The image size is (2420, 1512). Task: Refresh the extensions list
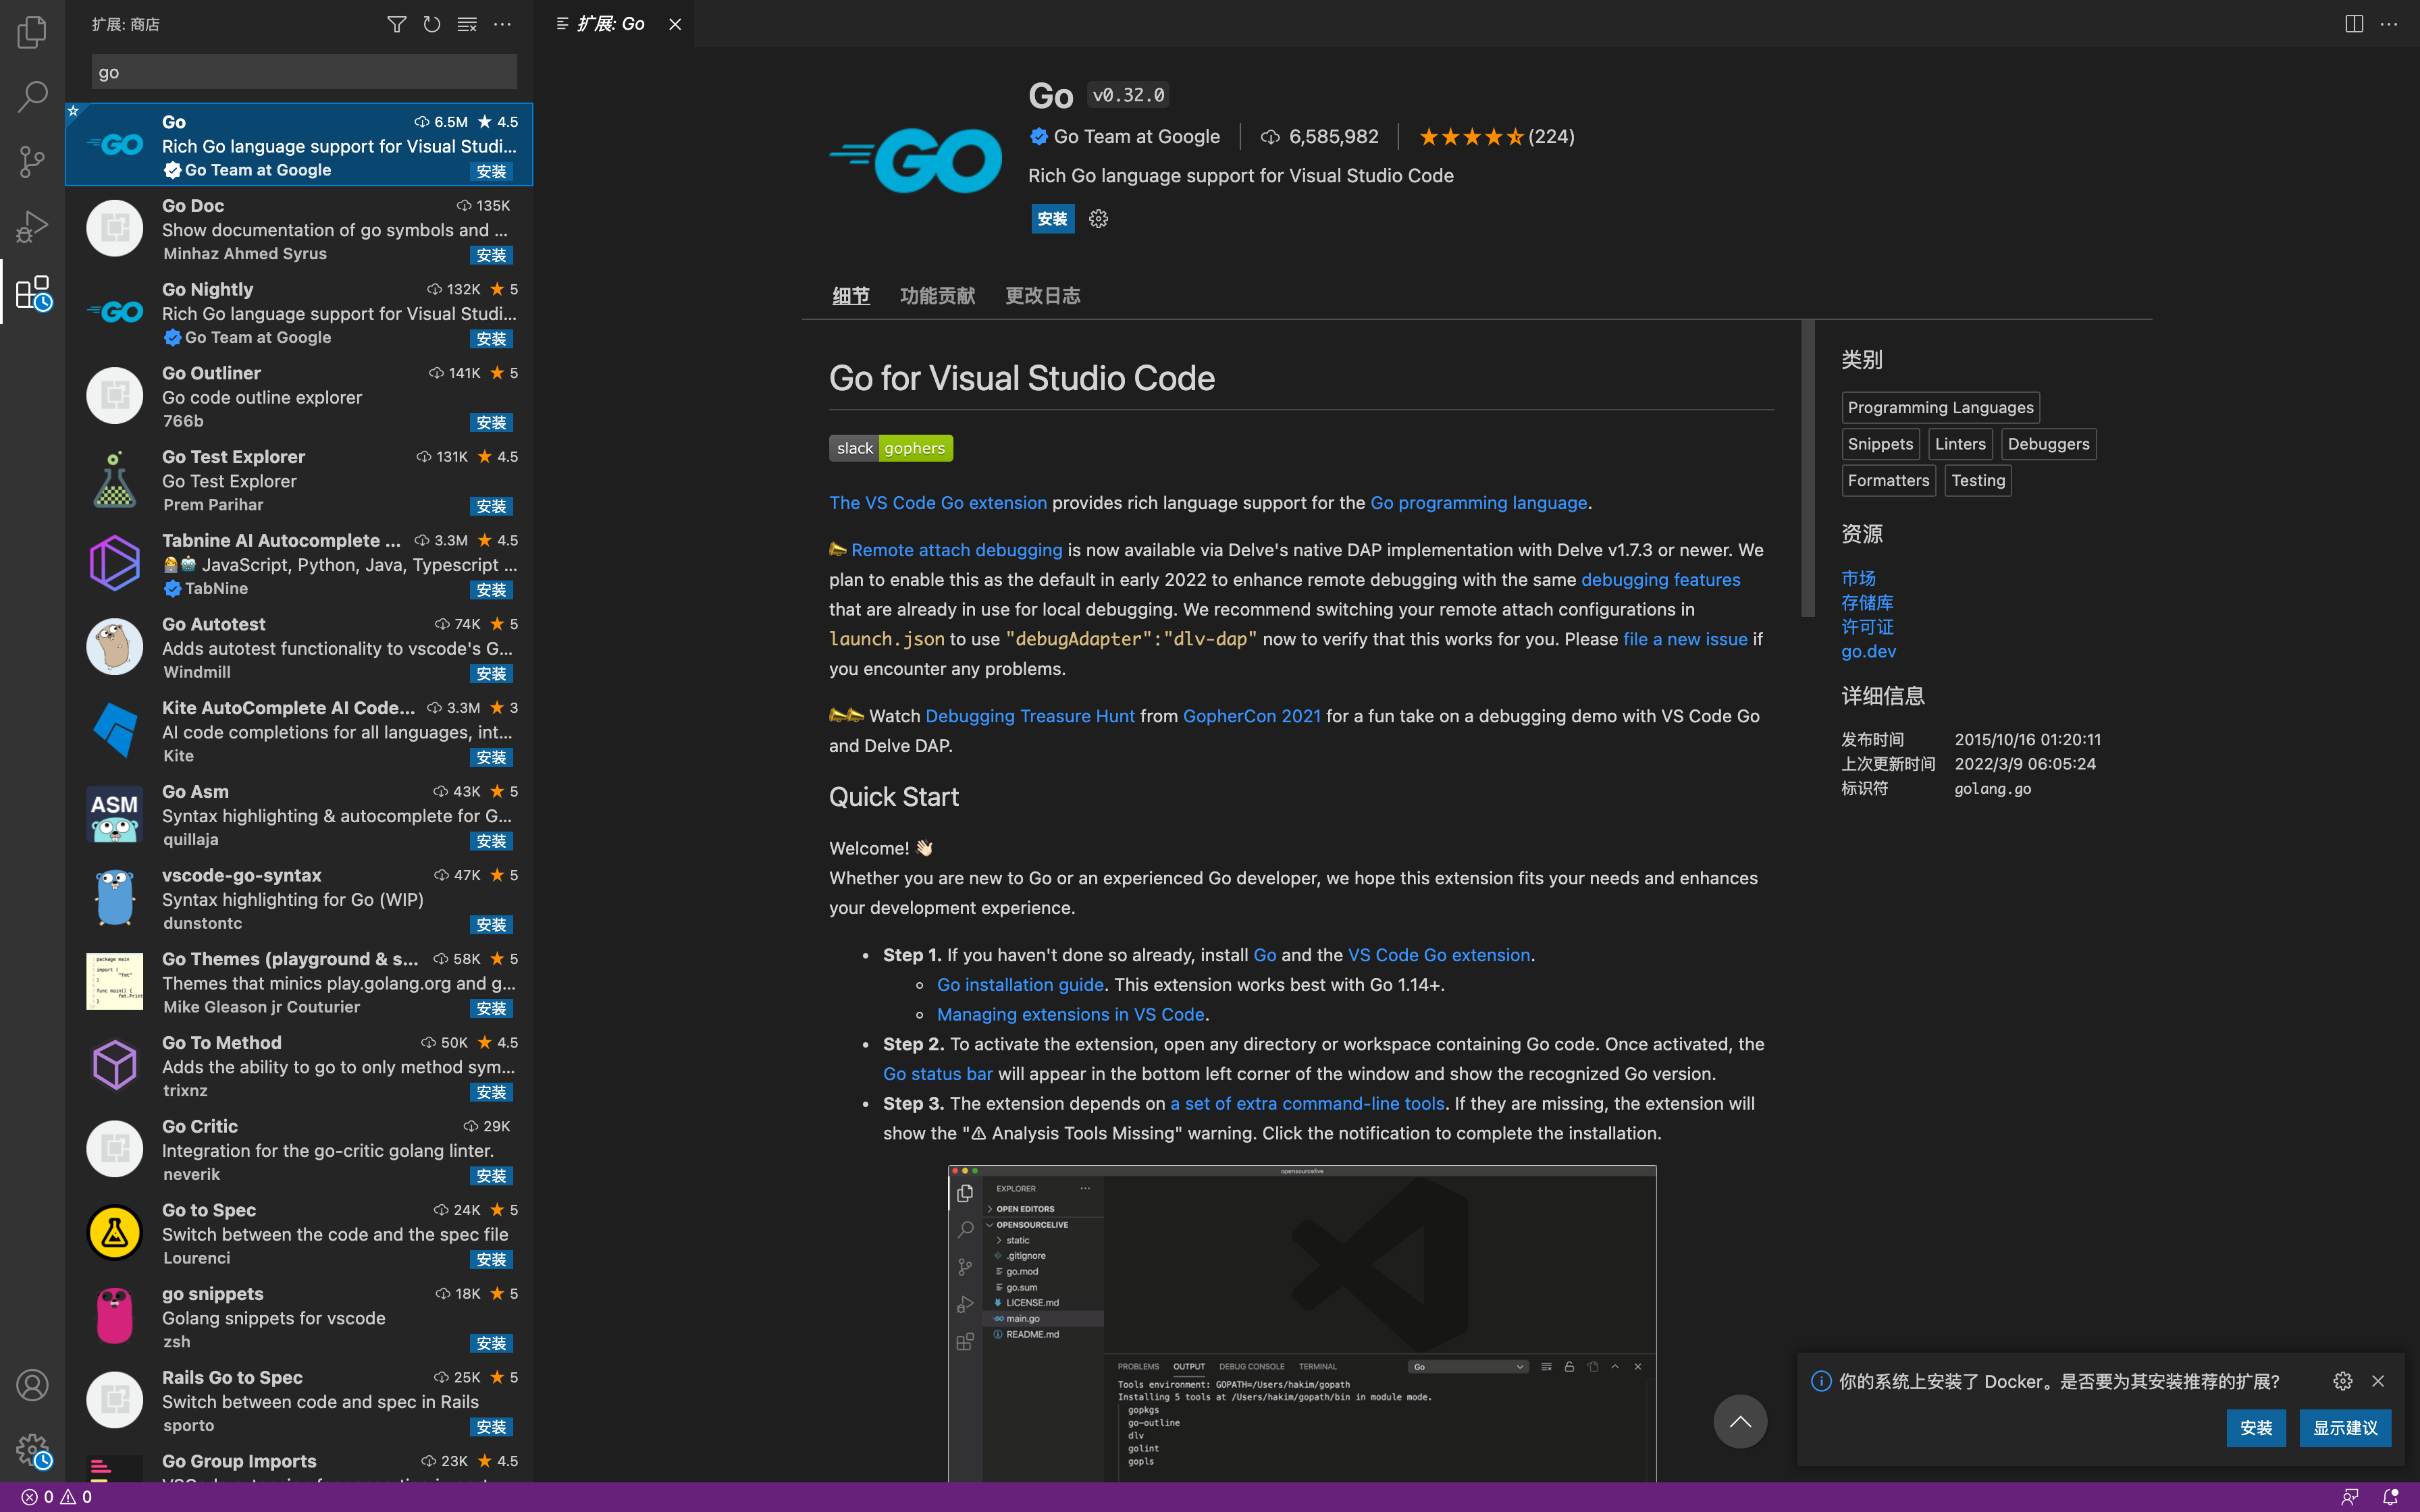click(431, 24)
